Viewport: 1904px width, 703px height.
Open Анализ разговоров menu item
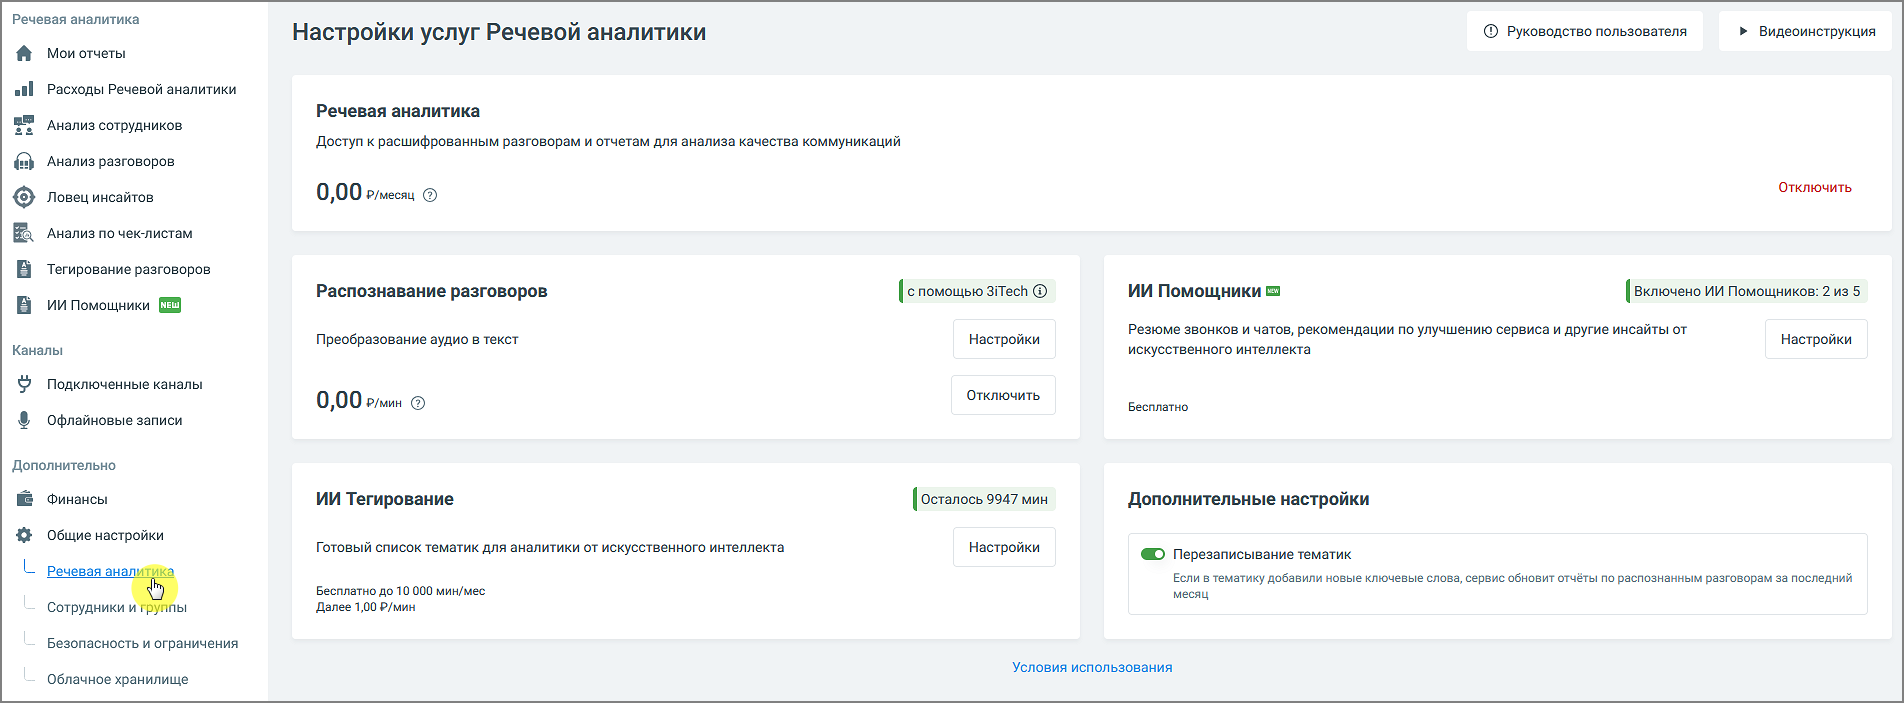point(110,161)
